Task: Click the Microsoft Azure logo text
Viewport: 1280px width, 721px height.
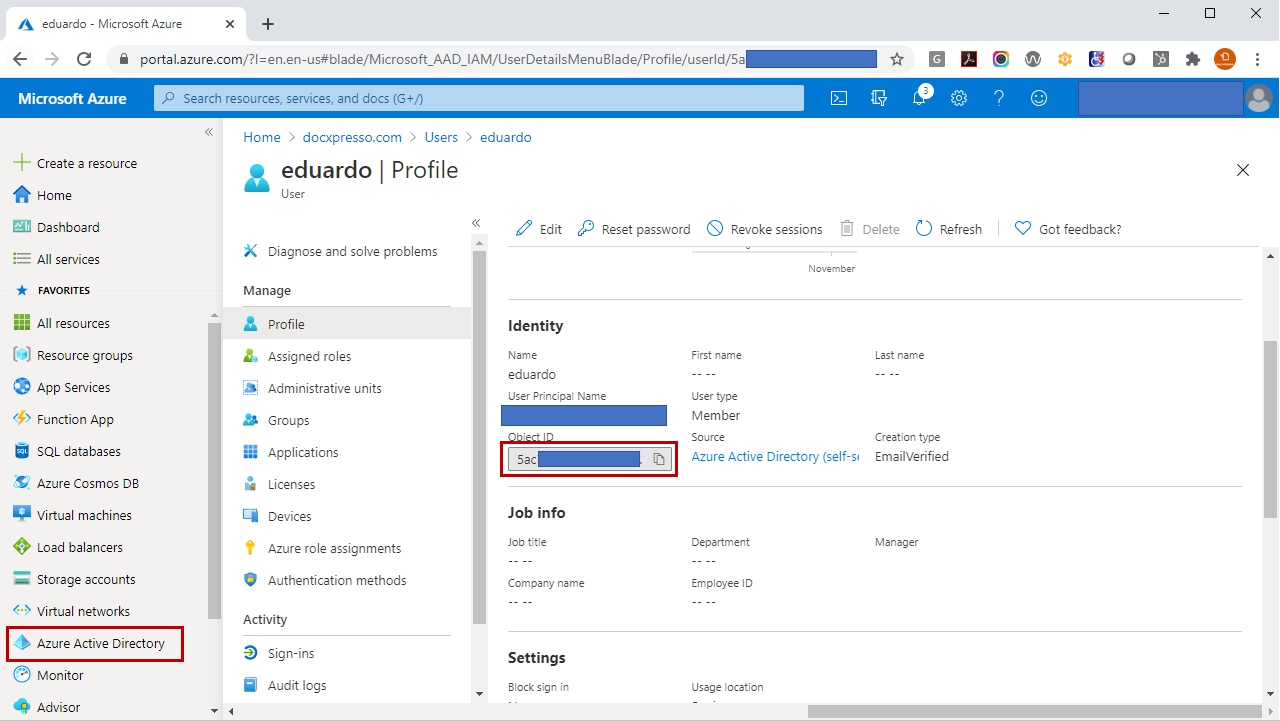Action: coord(72,98)
